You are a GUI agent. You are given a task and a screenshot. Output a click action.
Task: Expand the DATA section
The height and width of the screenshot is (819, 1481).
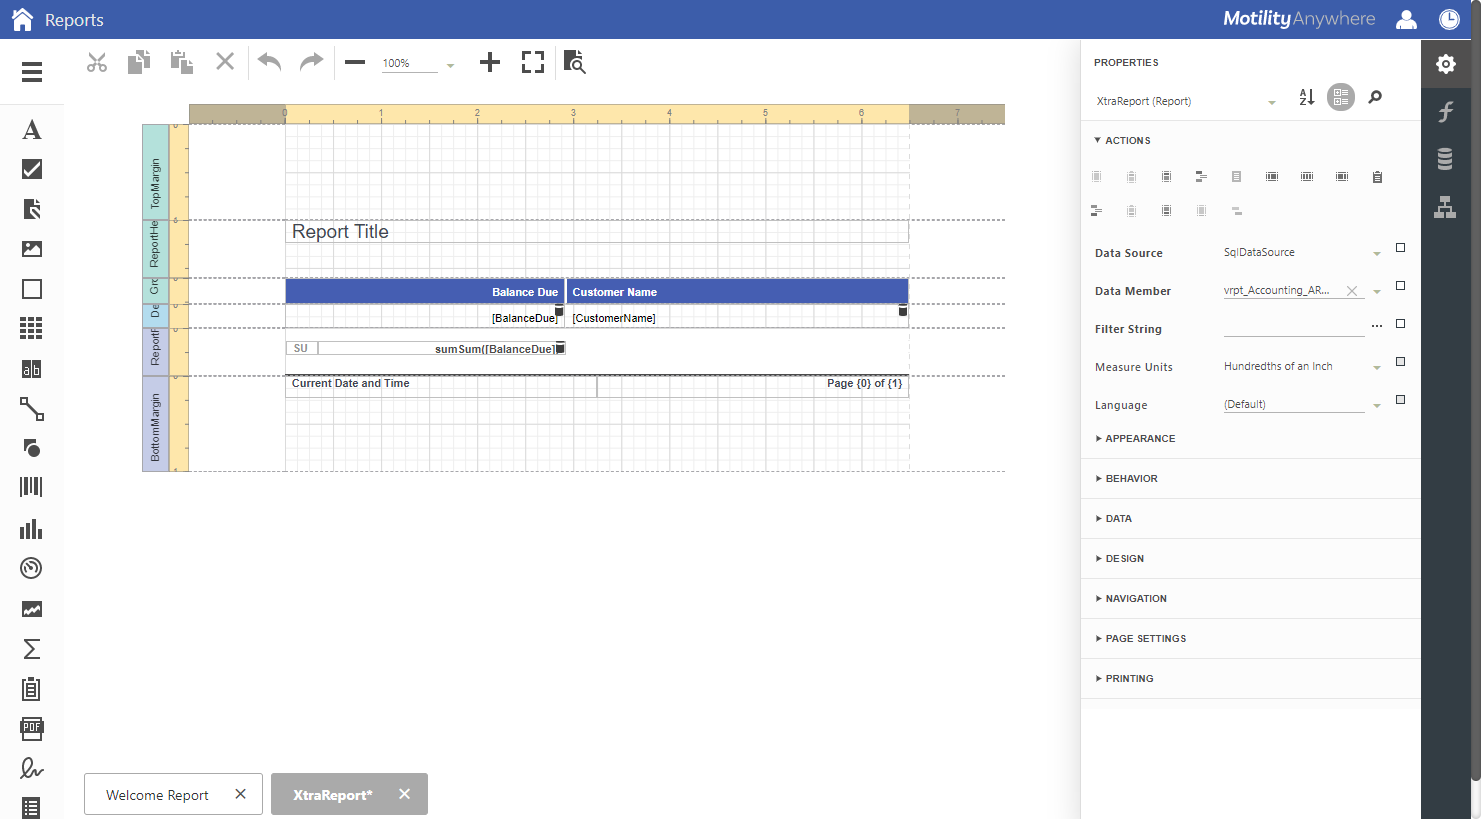1114,519
